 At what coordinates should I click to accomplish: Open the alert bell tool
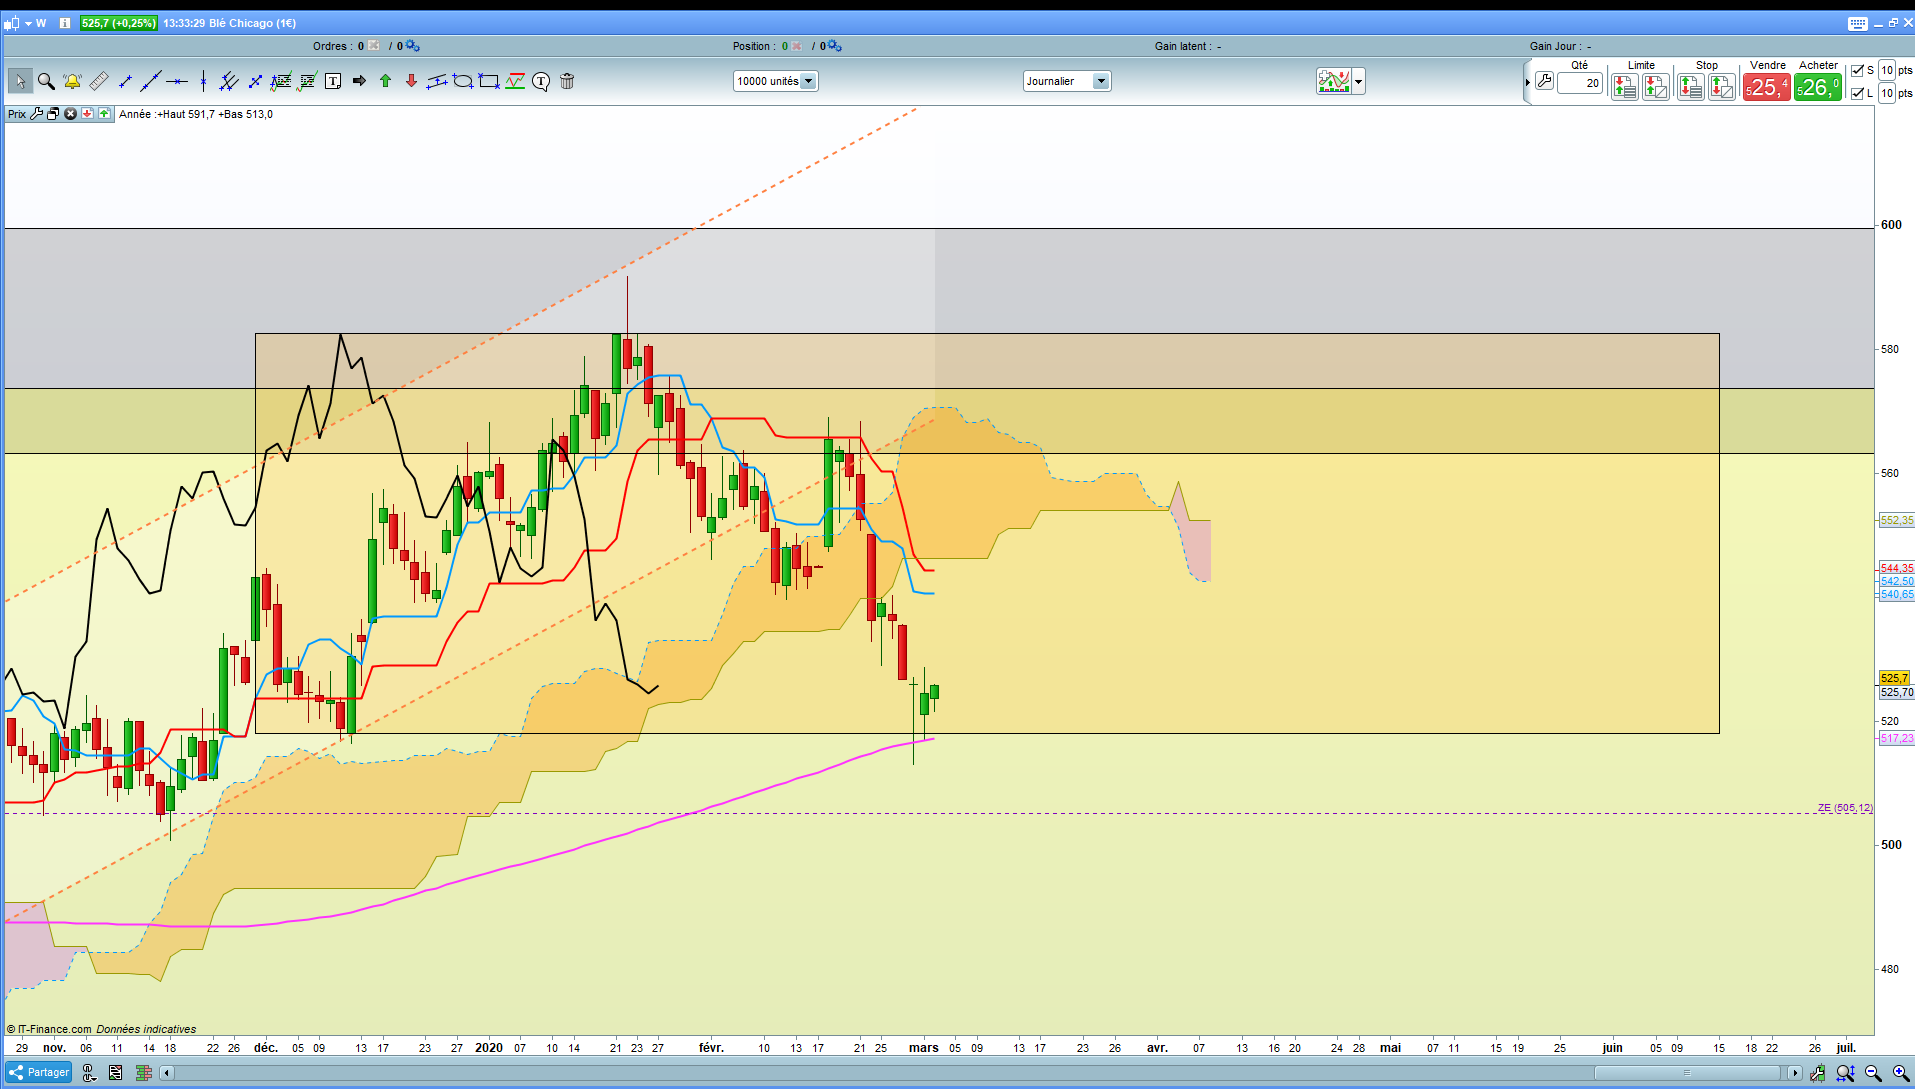pos(72,81)
